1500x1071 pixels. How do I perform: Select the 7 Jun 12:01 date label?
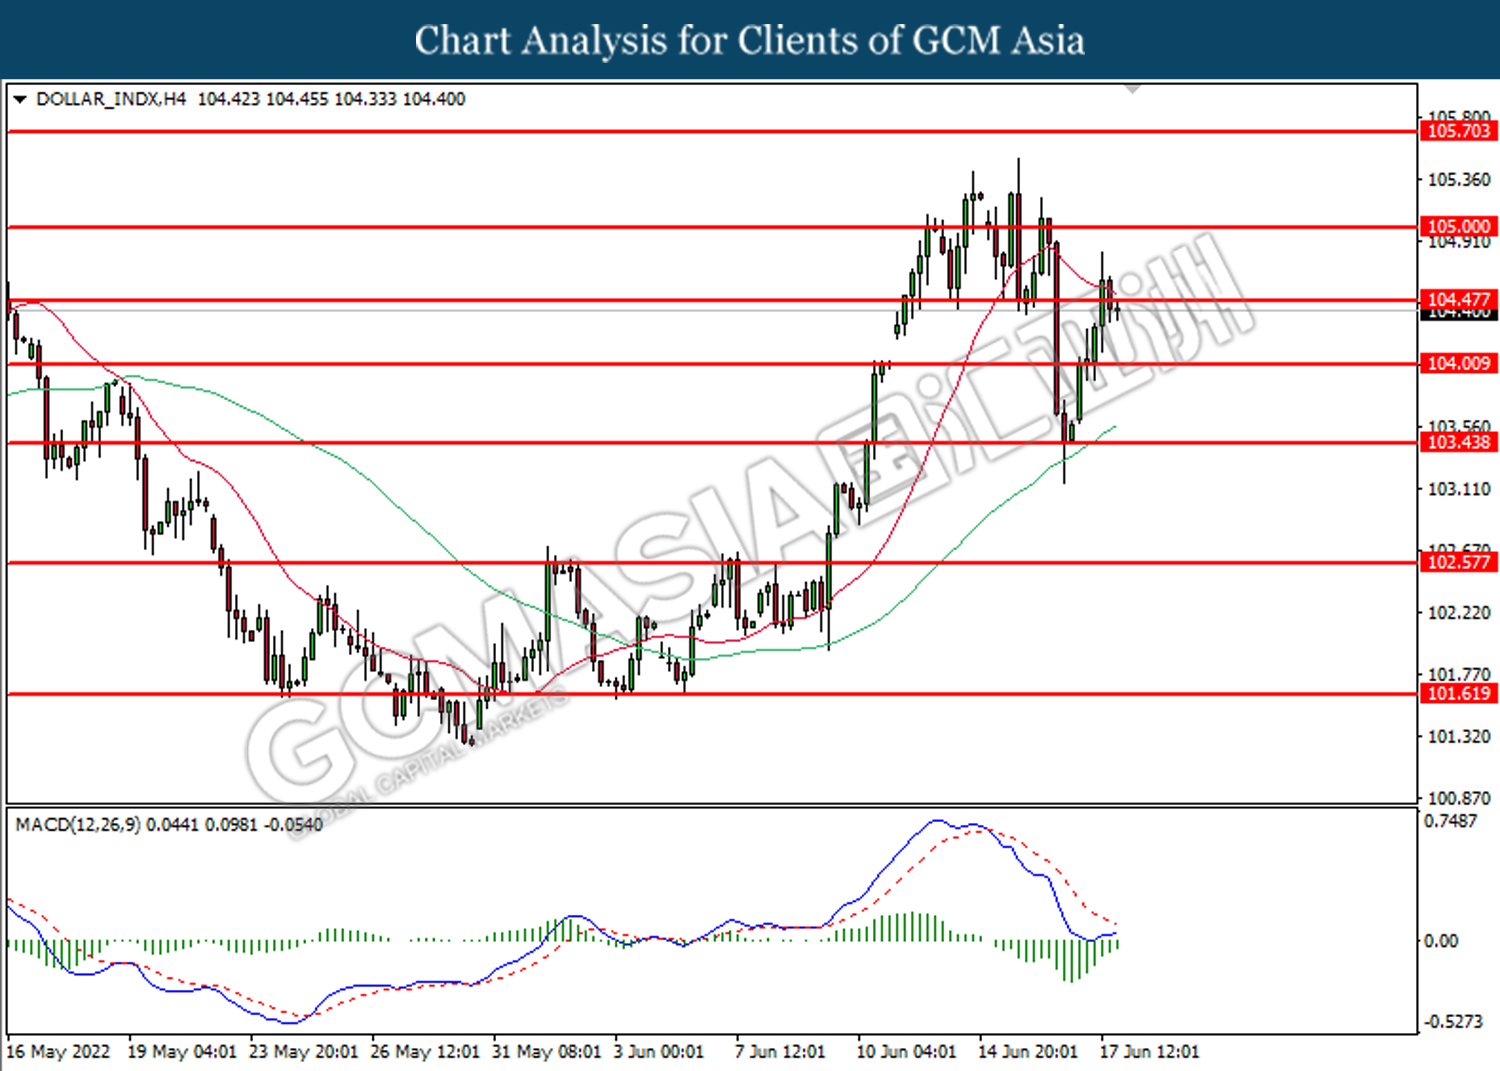(x=780, y=1052)
